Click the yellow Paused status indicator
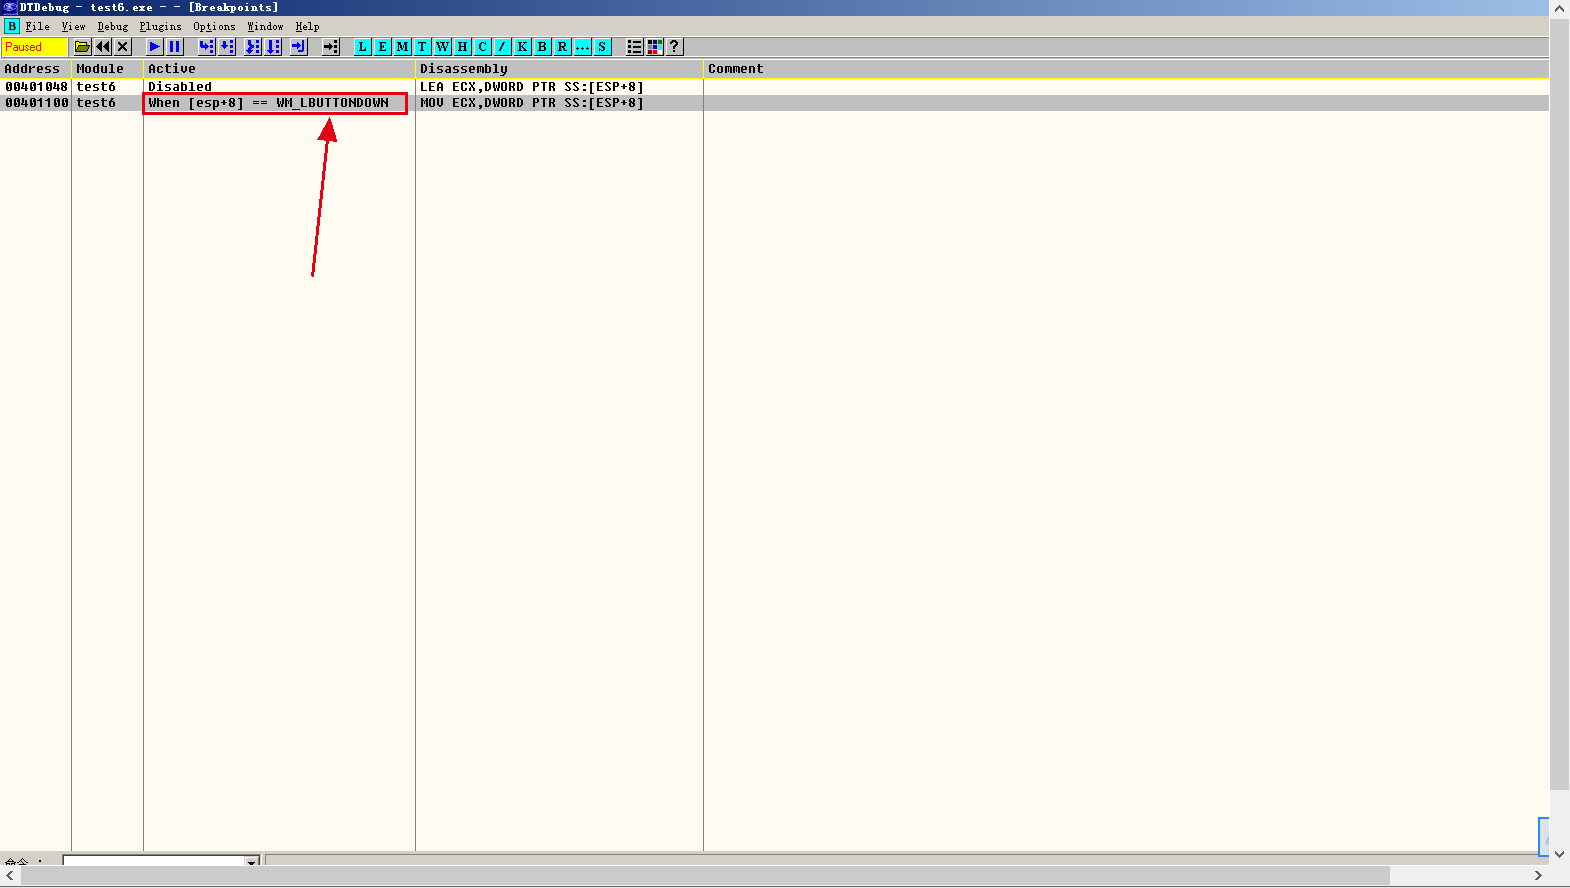Screen dimensions: 1570x888 (35, 47)
